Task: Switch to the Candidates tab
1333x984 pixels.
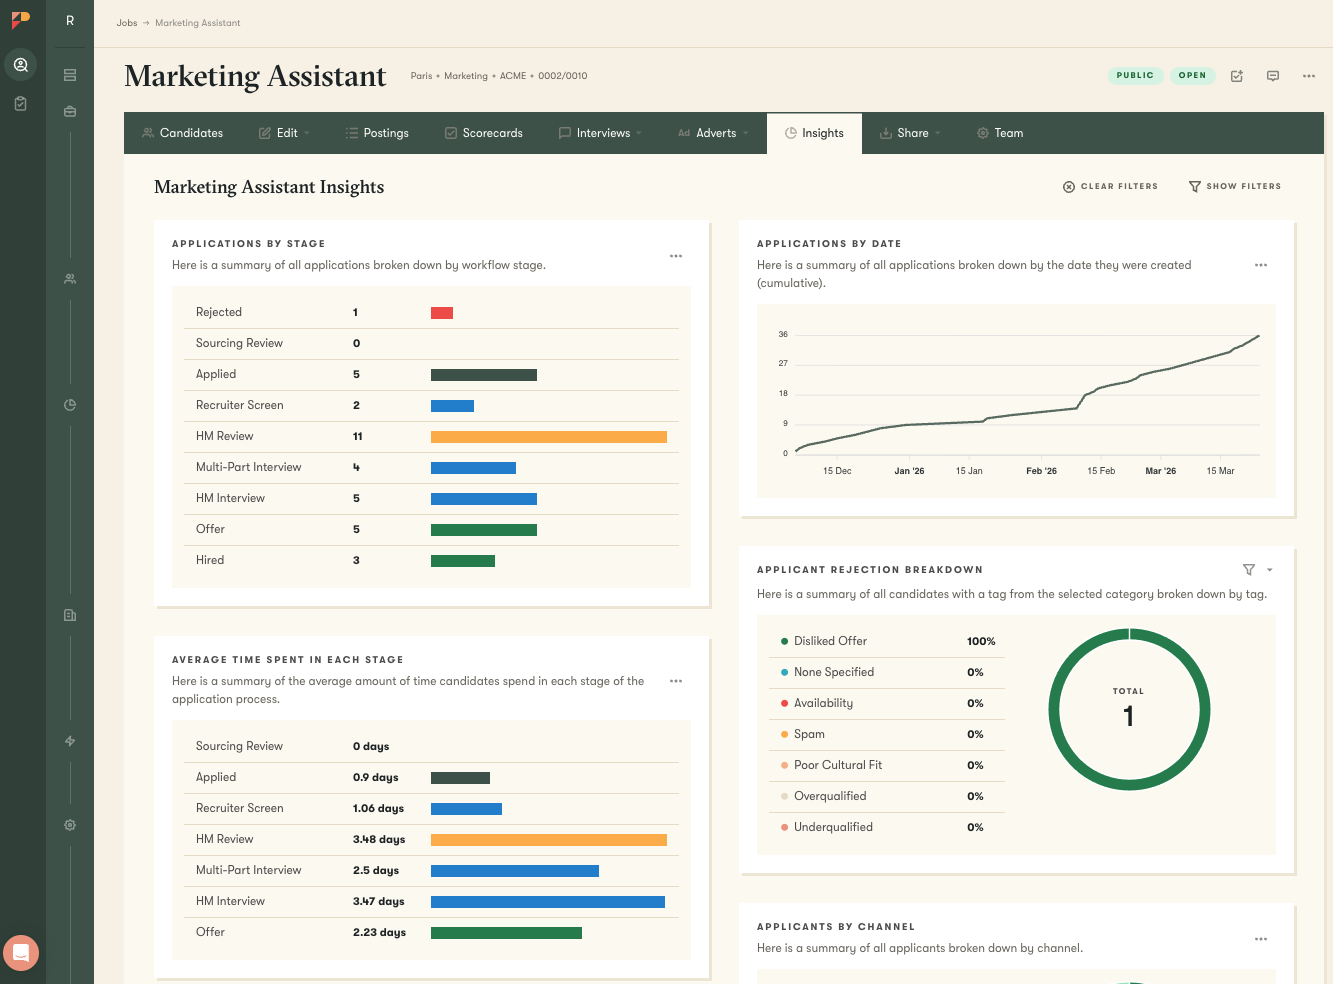Action: point(182,132)
